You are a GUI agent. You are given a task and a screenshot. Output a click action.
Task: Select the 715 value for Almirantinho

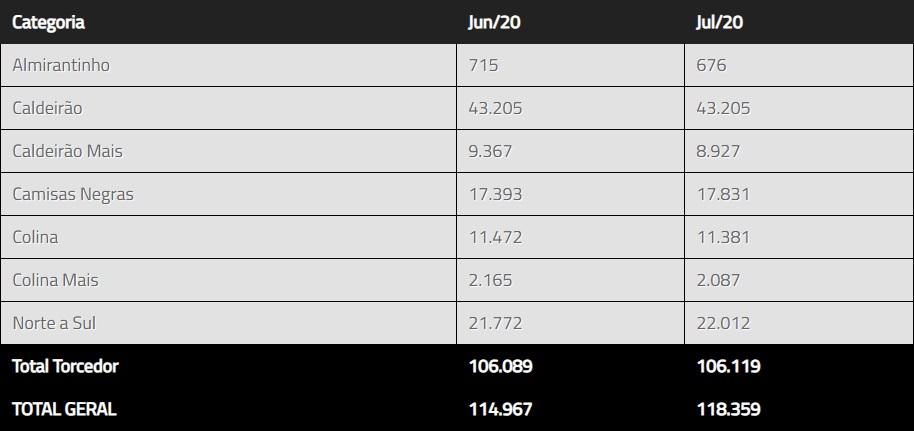coord(483,65)
